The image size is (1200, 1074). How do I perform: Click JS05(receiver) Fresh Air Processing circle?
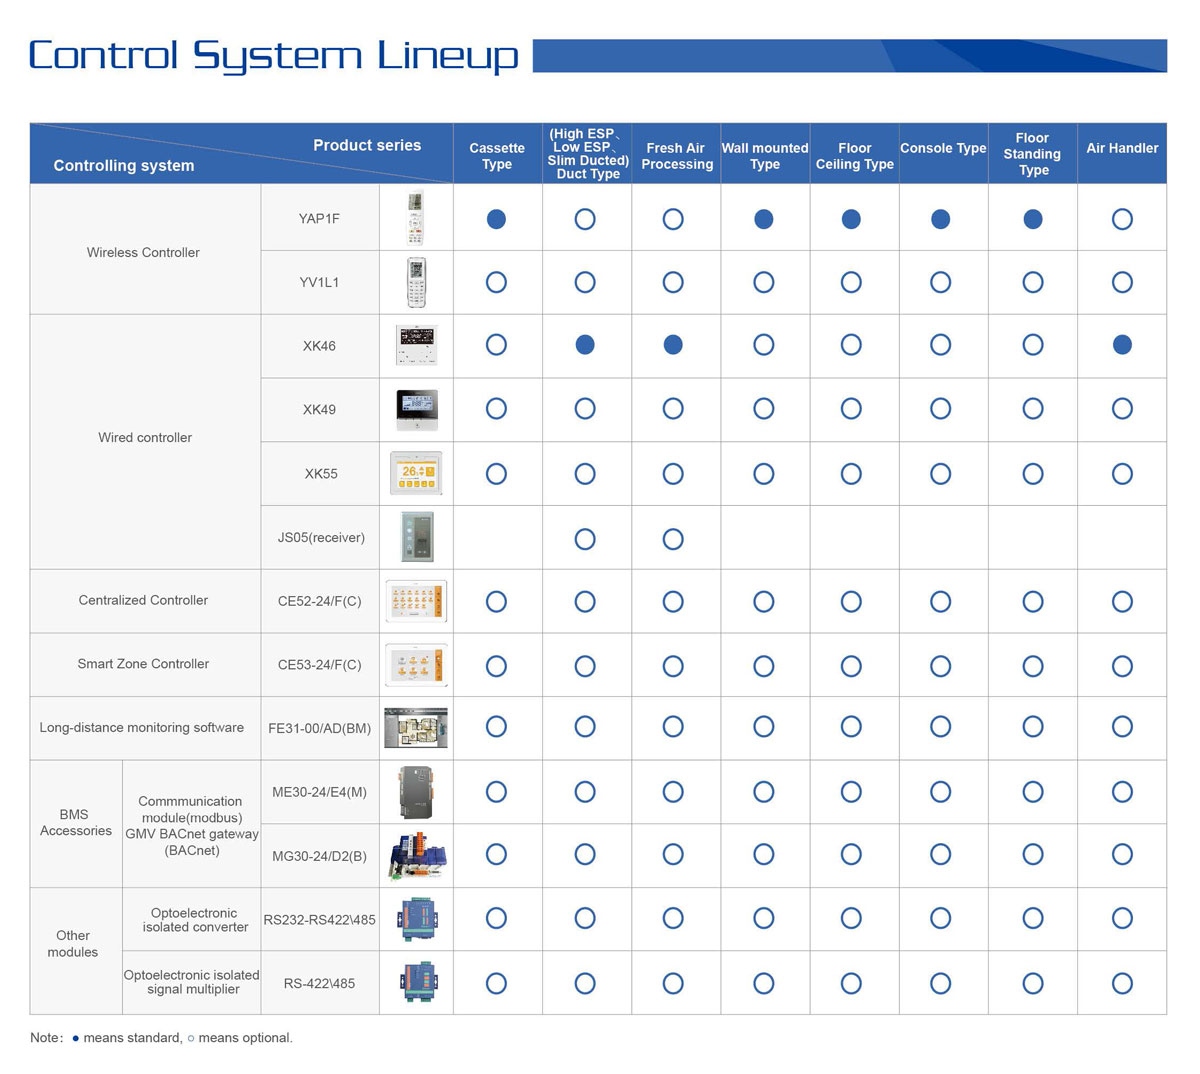point(673,539)
